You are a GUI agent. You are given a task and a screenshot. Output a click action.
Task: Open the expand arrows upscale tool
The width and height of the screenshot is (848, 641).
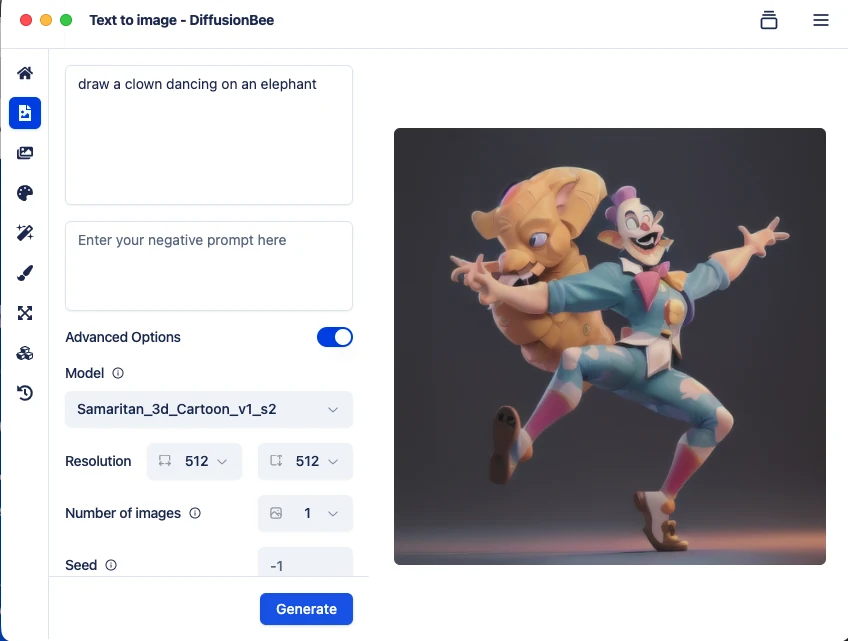coord(25,313)
